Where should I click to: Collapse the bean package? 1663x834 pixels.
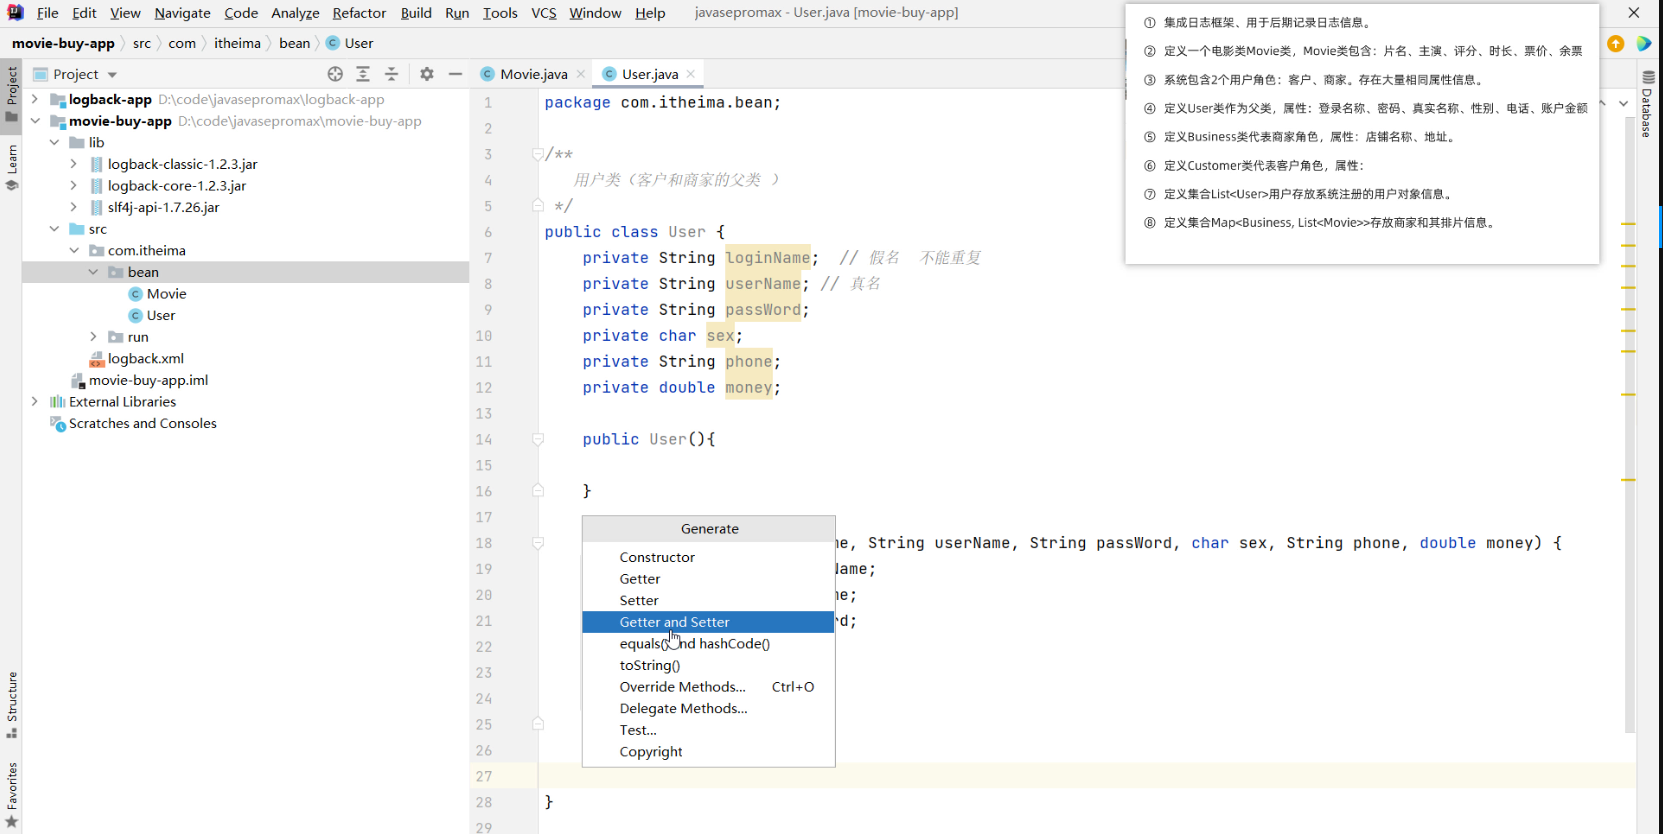click(93, 272)
